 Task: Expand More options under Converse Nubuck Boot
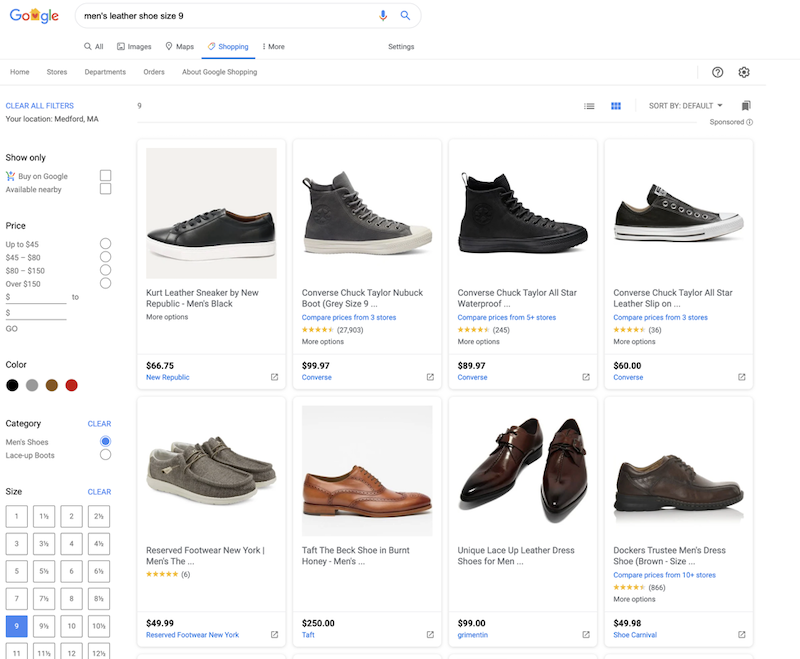323,342
